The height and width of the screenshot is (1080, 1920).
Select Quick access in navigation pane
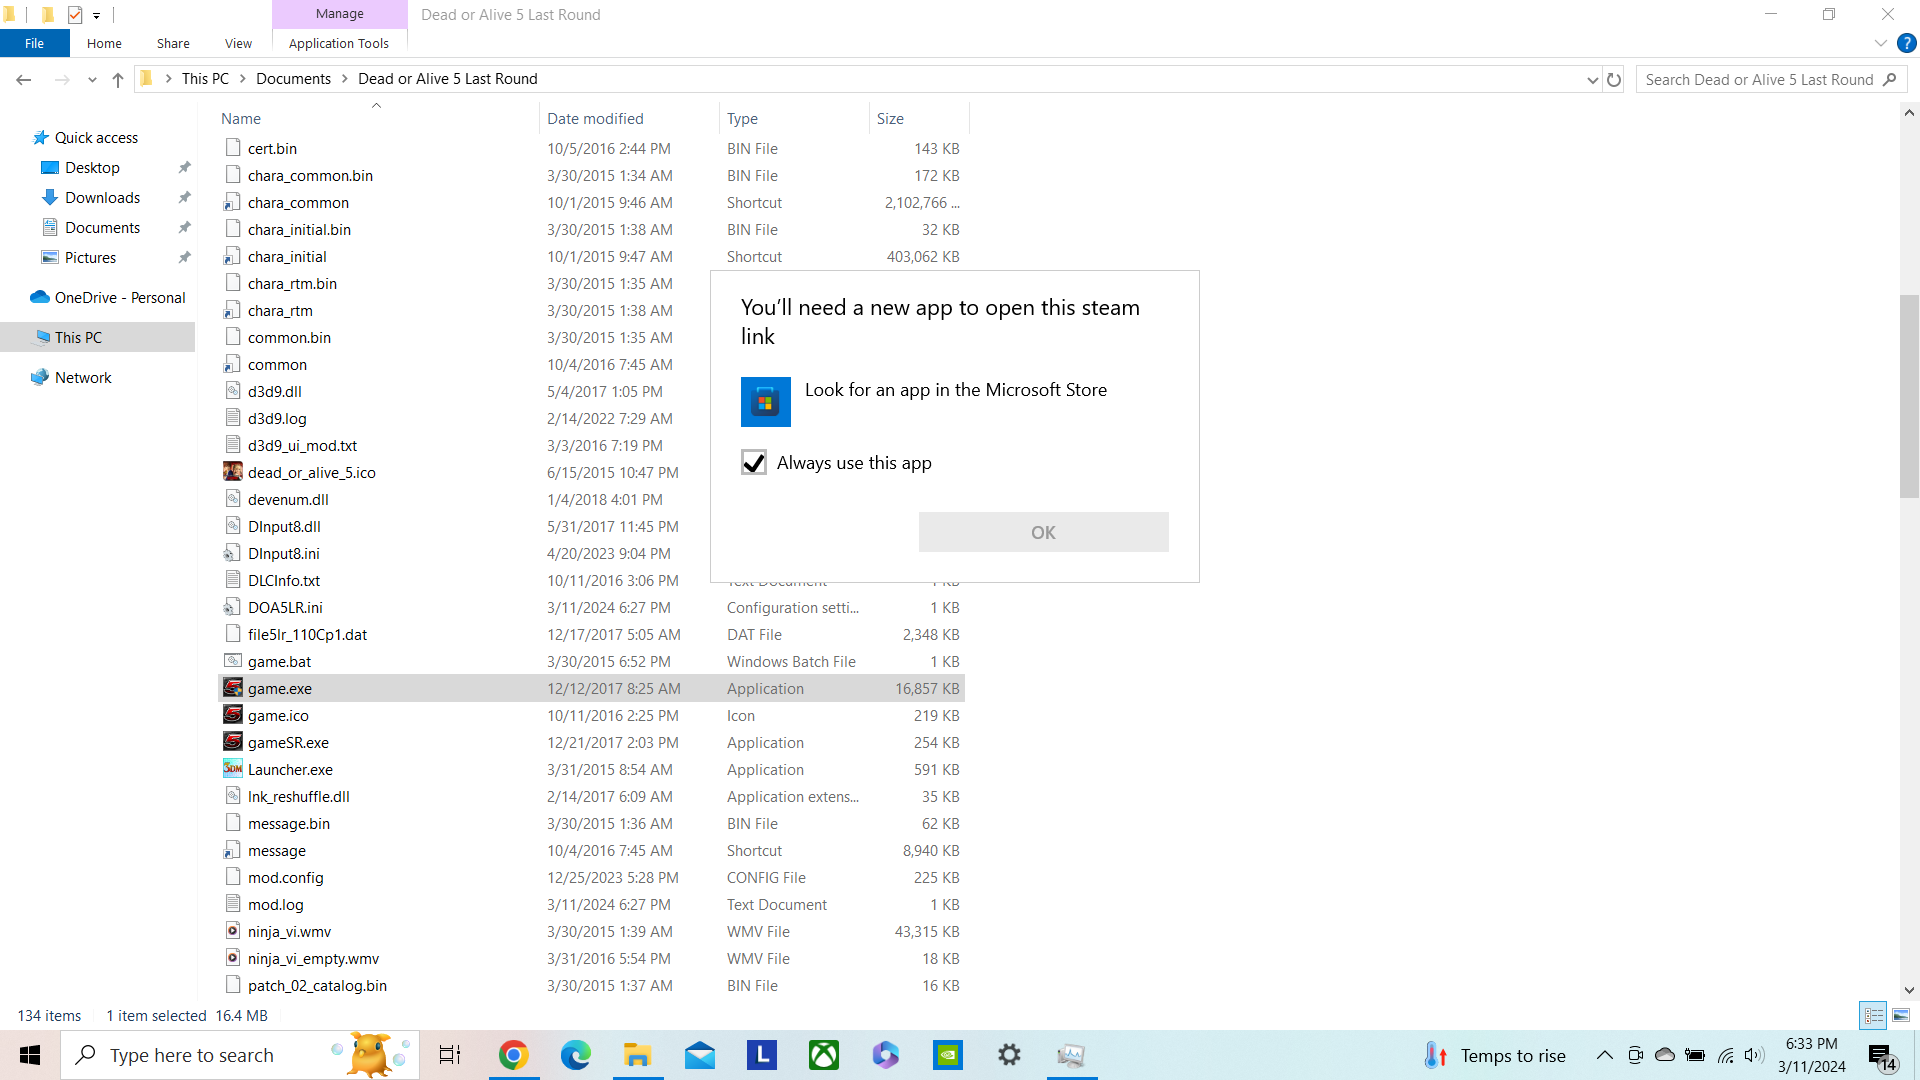(96, 137)
